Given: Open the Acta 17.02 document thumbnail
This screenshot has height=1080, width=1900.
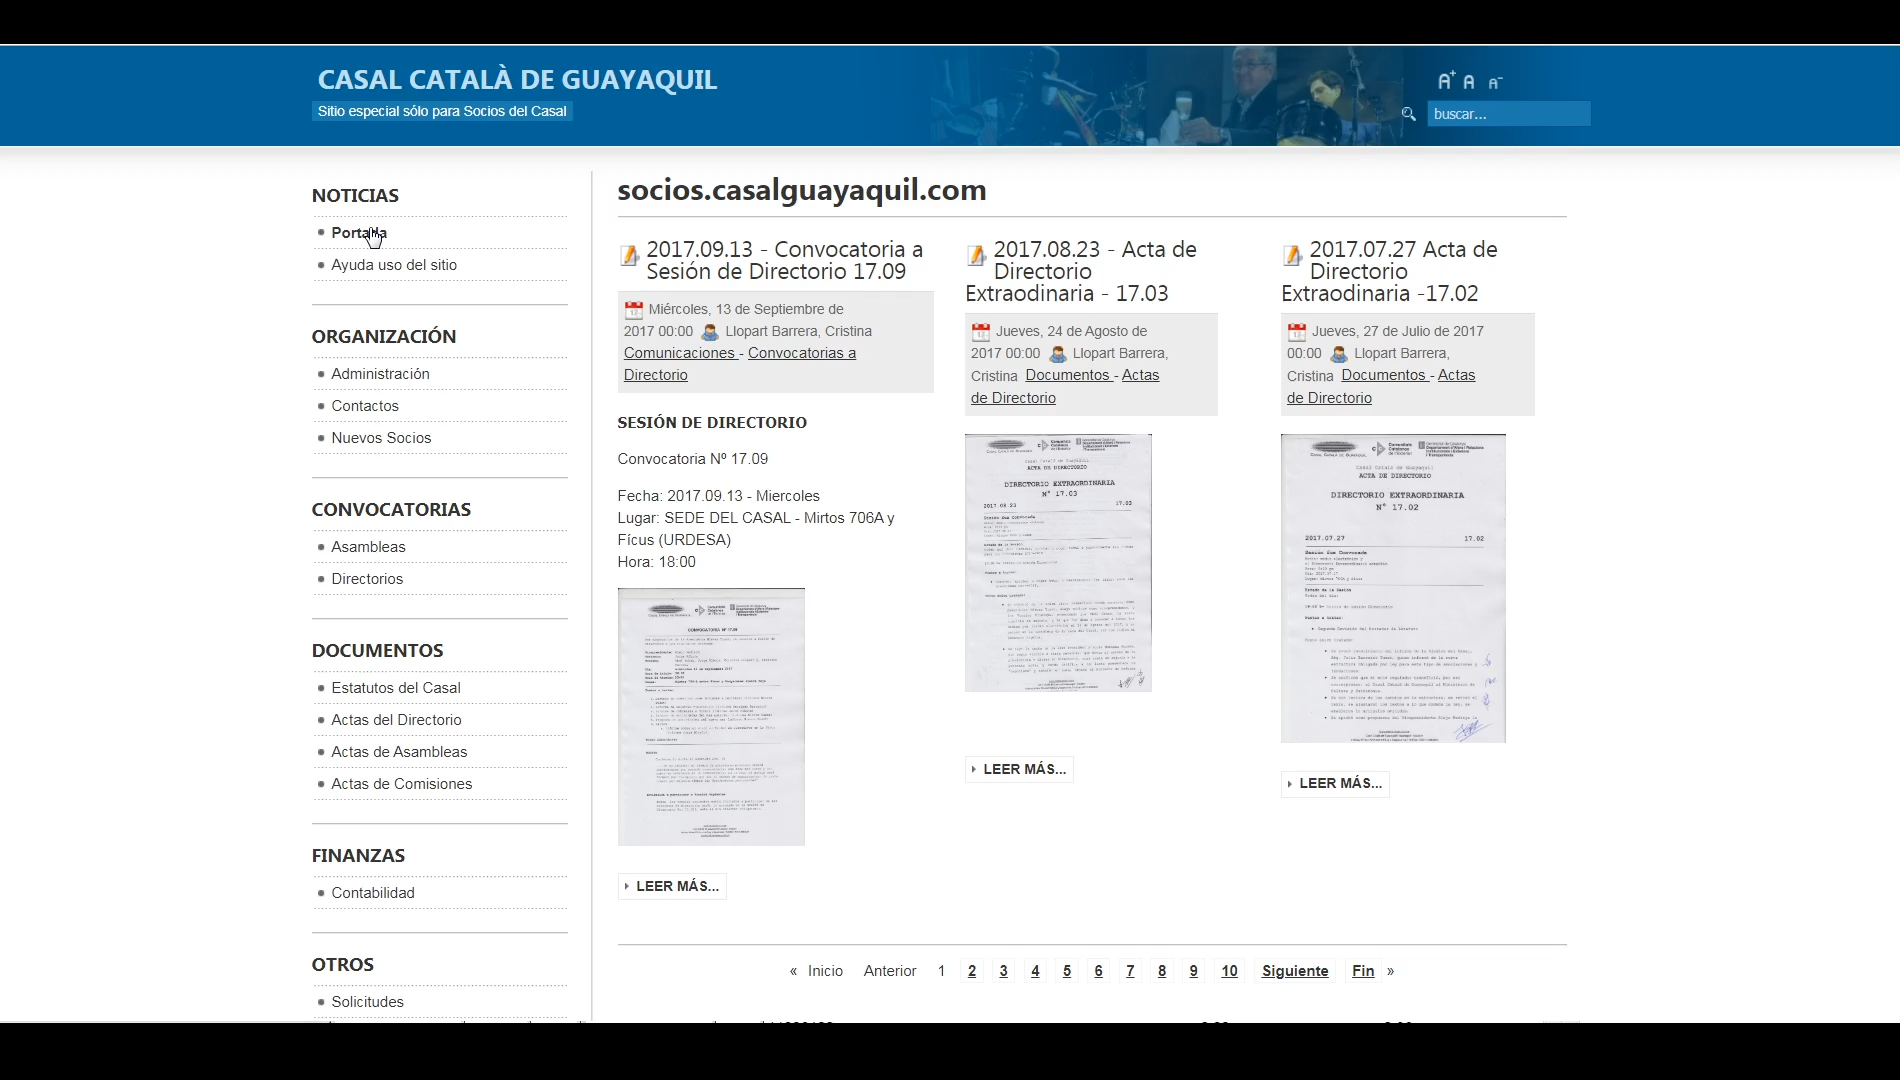Looking at the screenshot, I should click(x=1393, y=588).
